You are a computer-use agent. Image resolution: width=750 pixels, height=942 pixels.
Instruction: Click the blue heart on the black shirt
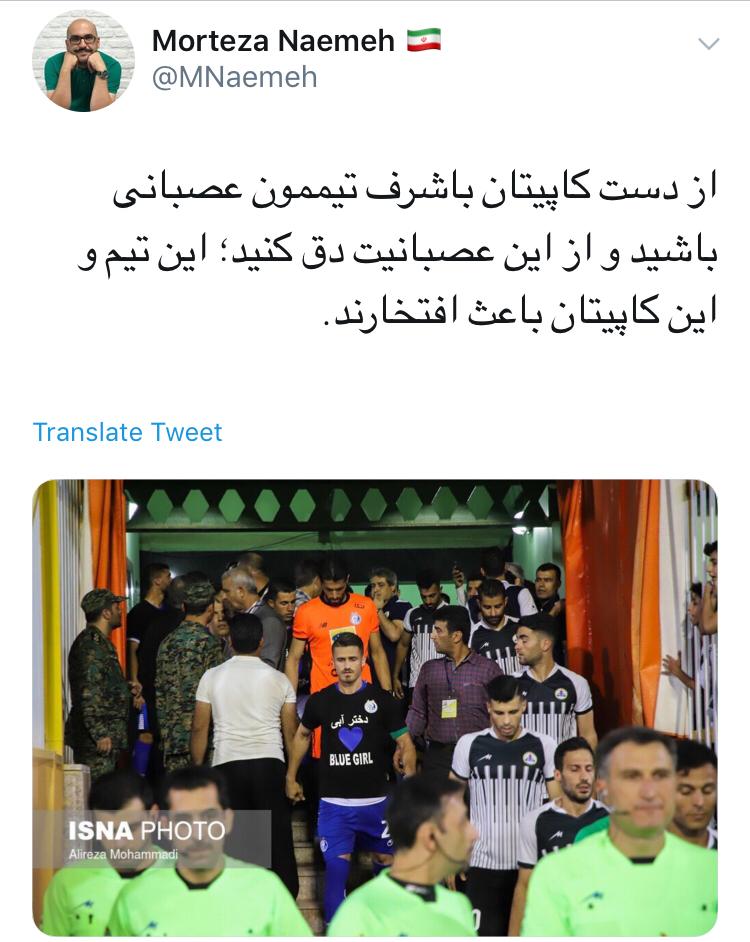(x=350, y=738)
